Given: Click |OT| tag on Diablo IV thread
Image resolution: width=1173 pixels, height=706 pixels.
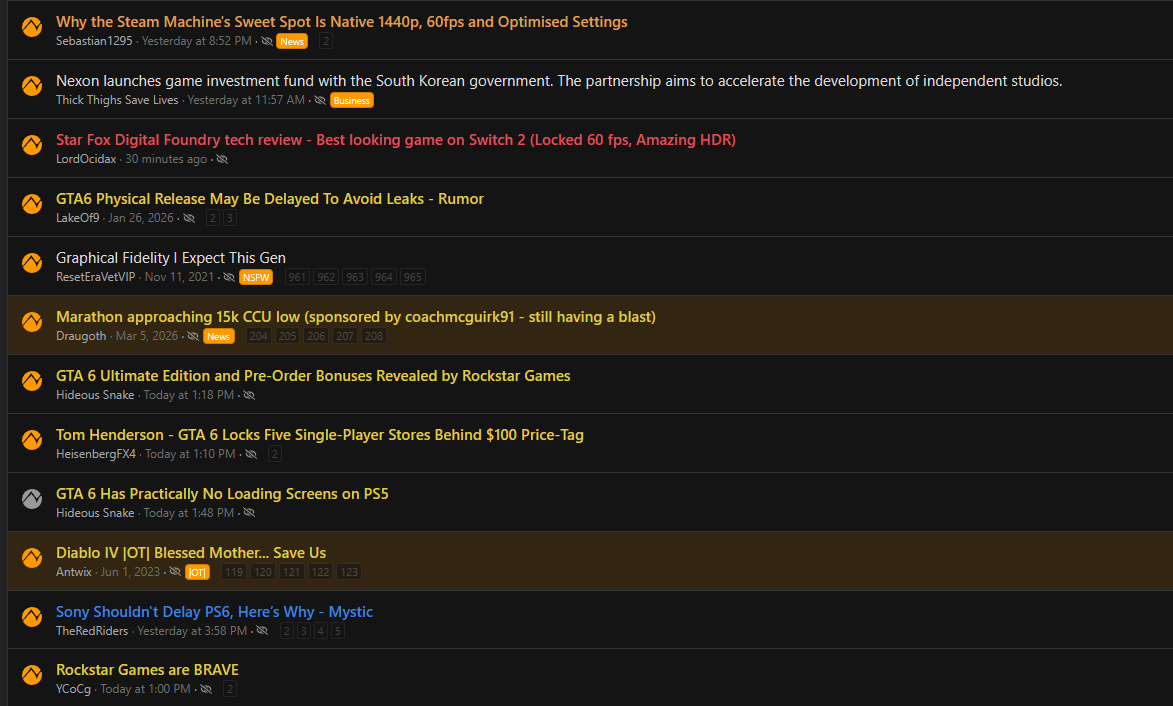Looking at the screenshot, I should [197, 572].
